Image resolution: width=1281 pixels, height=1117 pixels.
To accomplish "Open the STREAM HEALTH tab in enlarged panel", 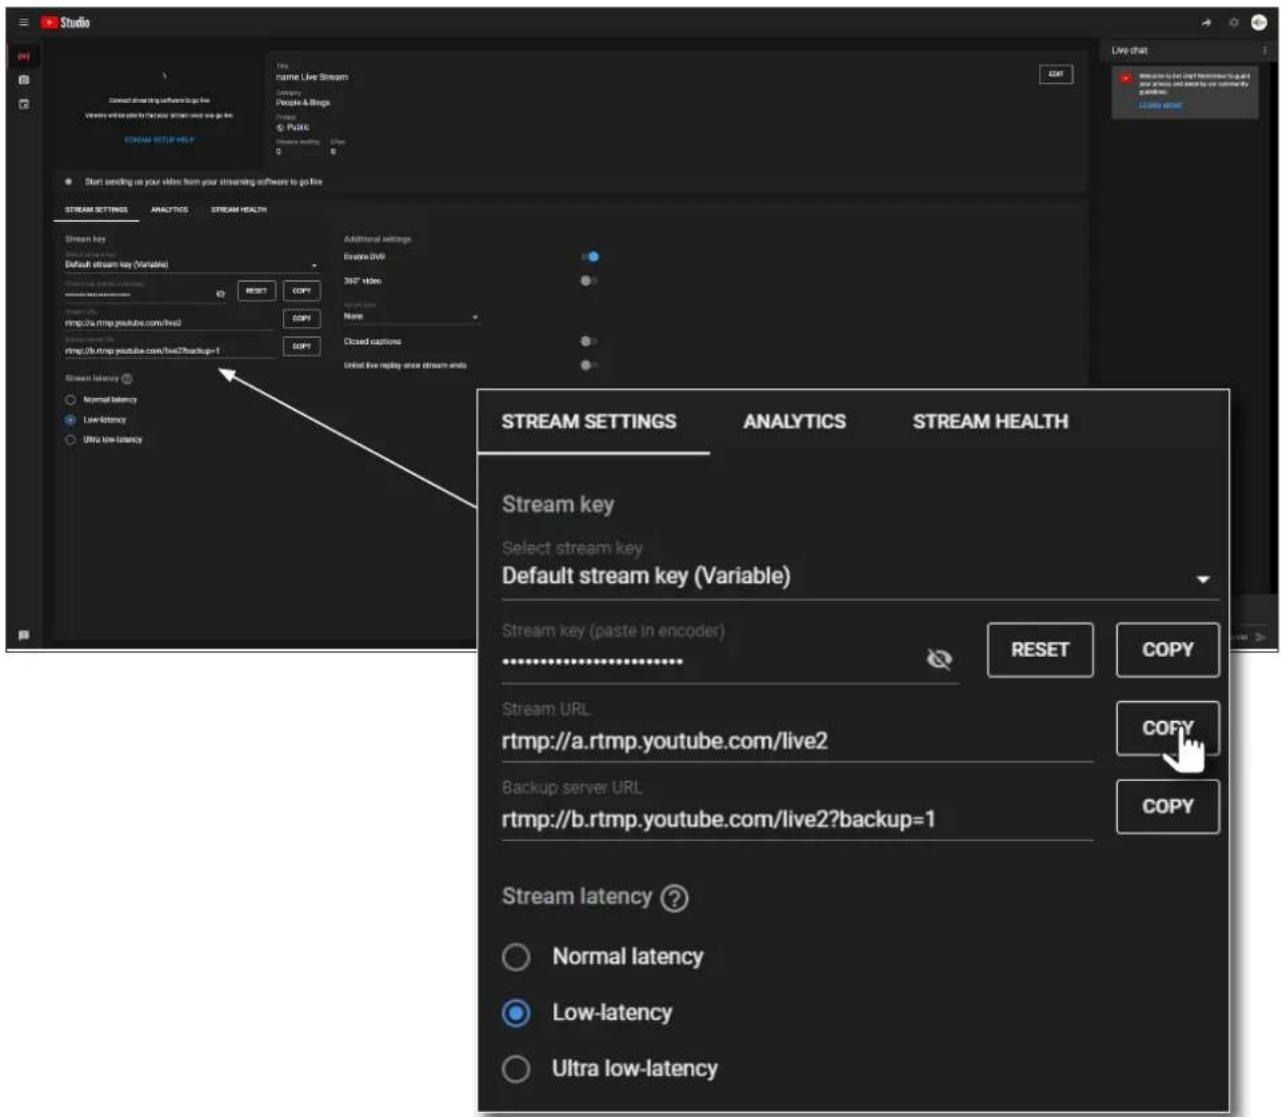I will tap(990, 422).
